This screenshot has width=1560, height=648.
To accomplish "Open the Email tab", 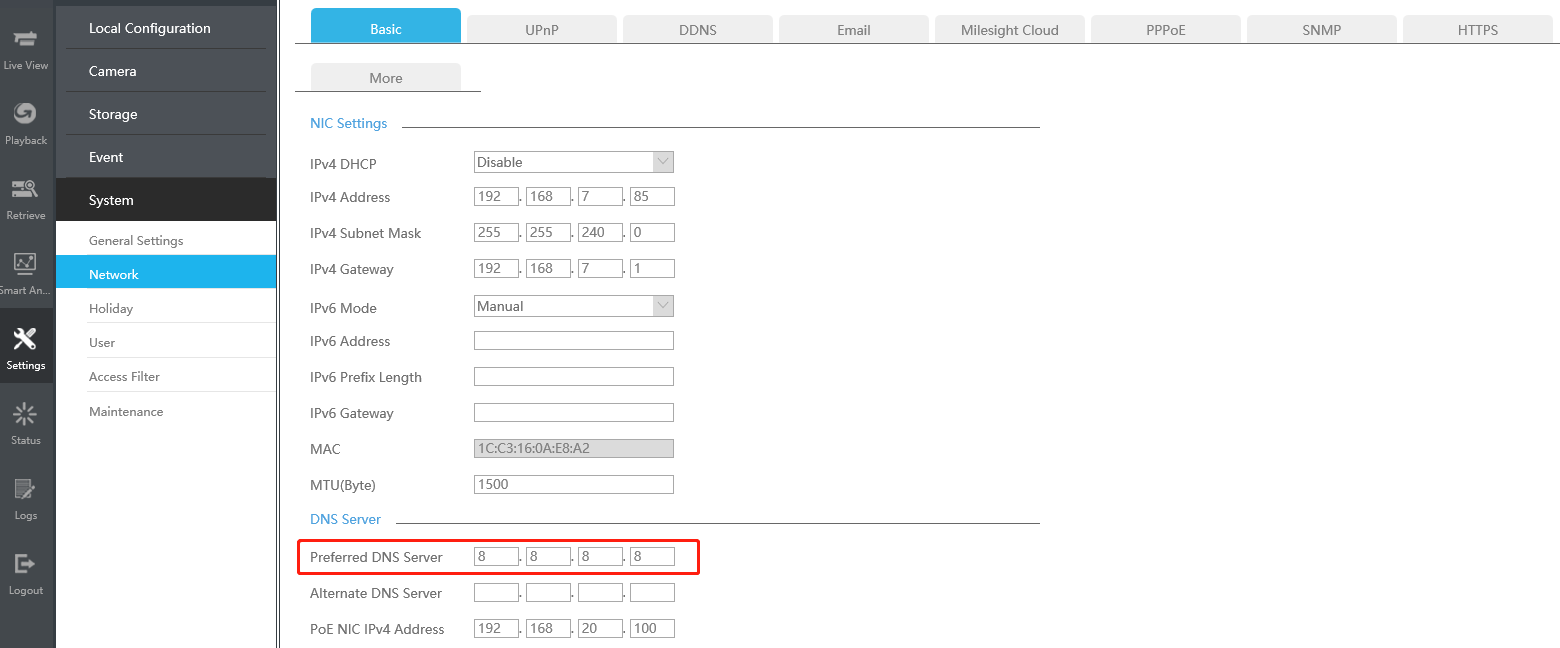I will pos(854,30).
